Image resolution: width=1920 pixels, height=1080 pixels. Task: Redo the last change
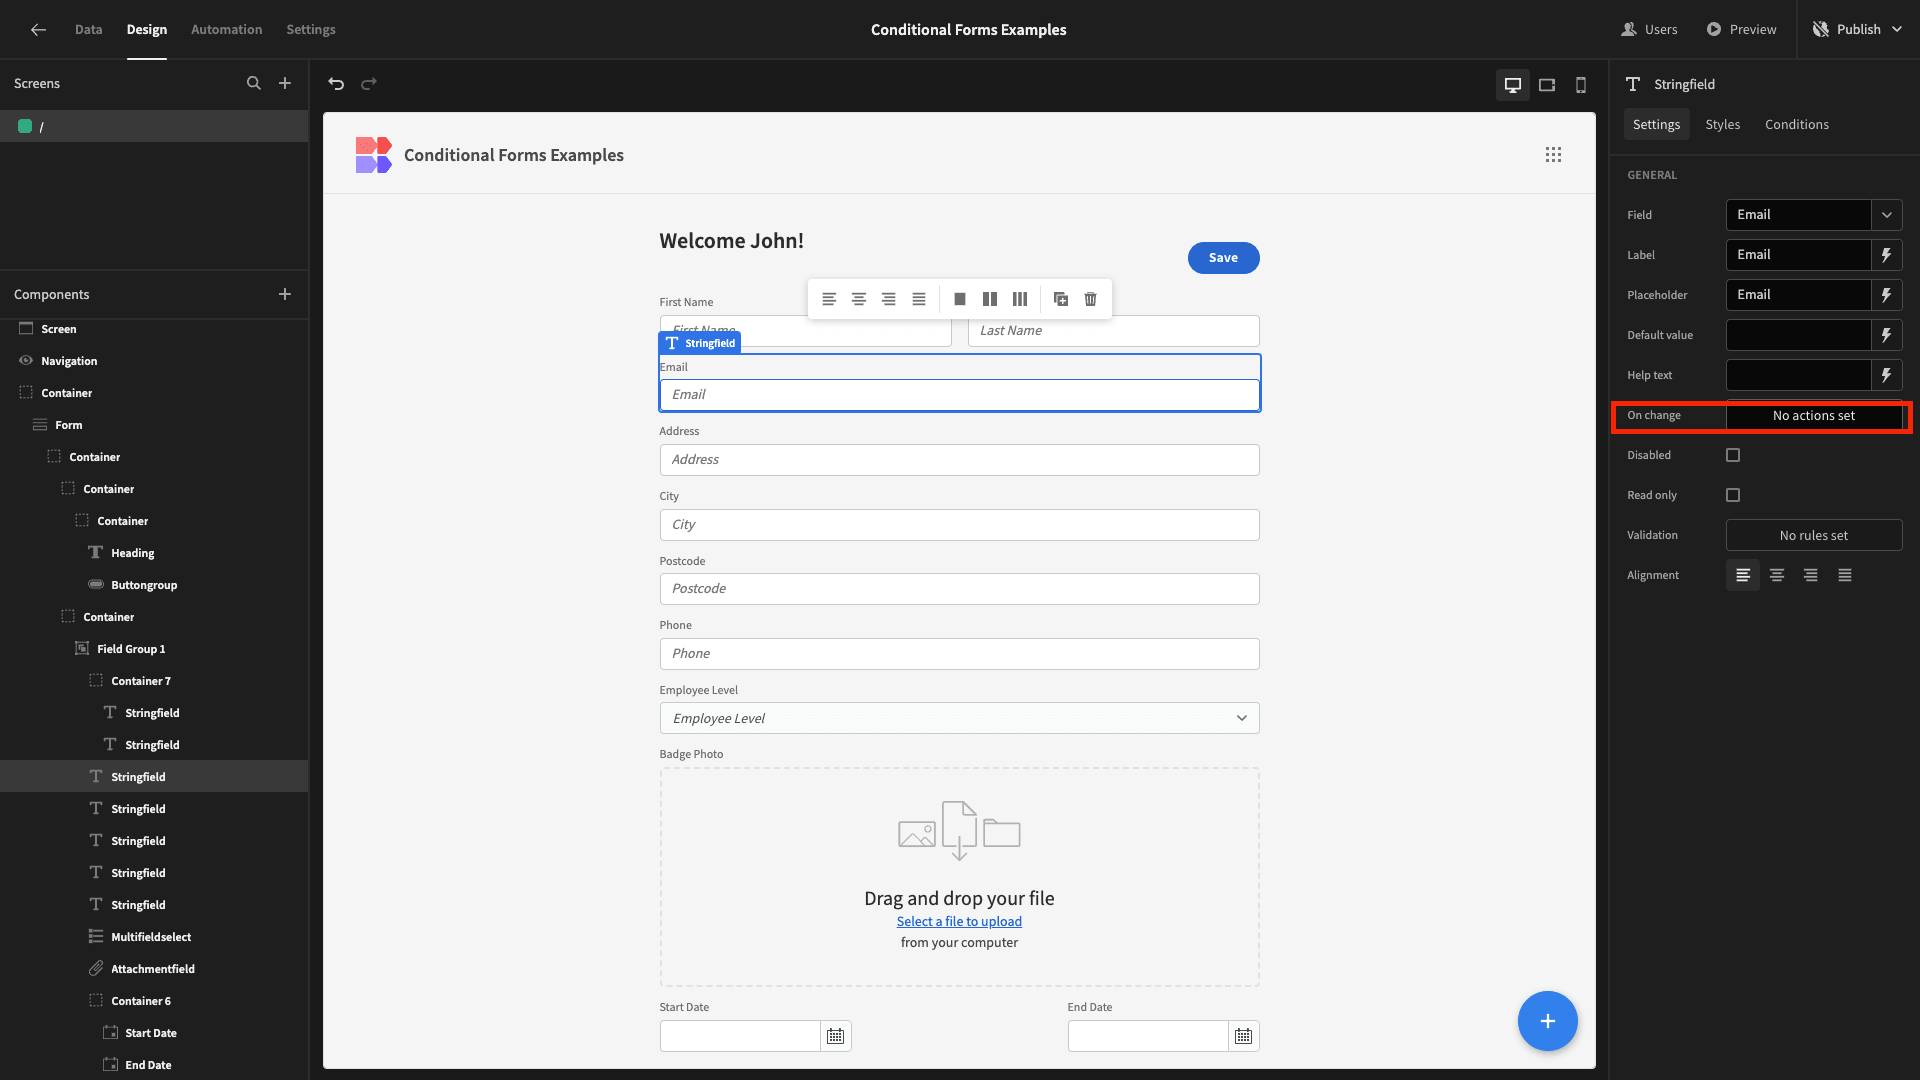[369, 84]
